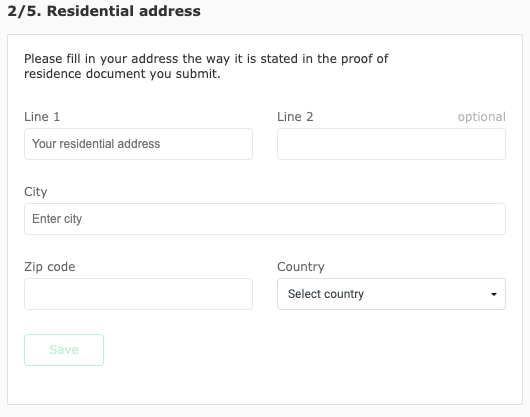This screenshot has height=417, width=530.
Task: Click the "Country" field label
Action: click(x=301, y=267)
